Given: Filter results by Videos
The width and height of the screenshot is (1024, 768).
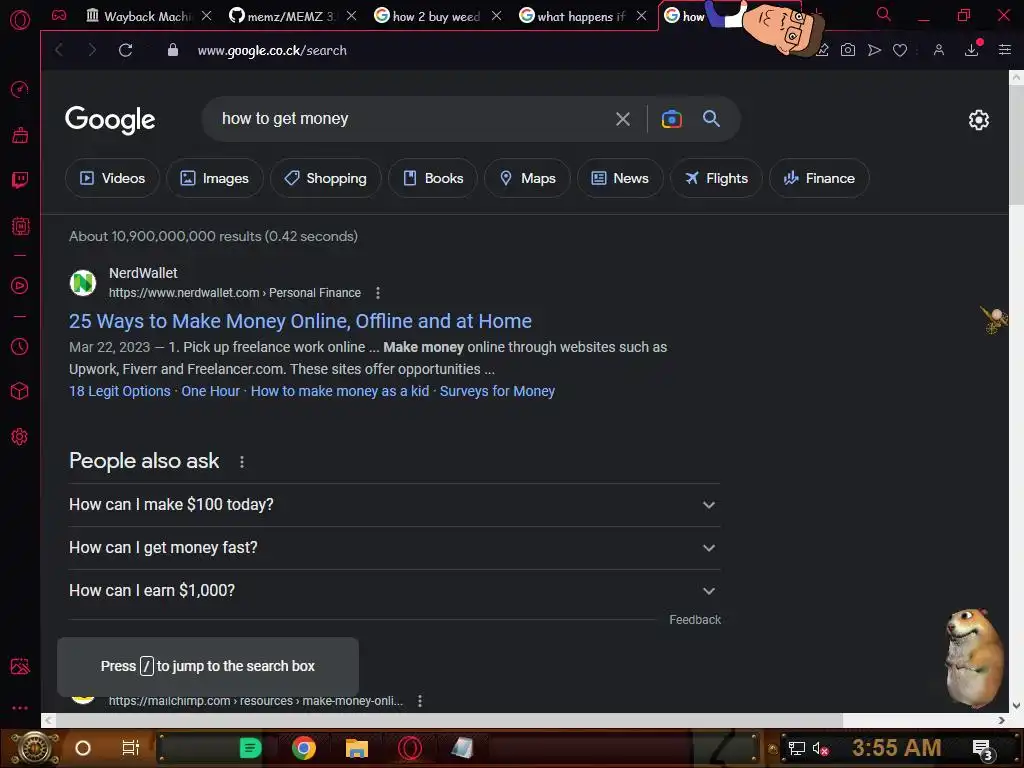Looking at the screenshot, I should pos(112,178).
